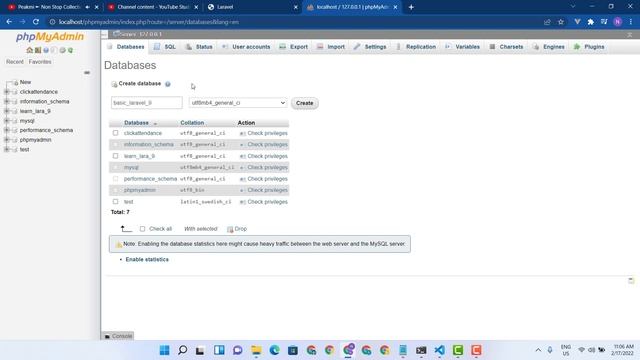Expand information_schema in the navigation tree

click(7, 102)
